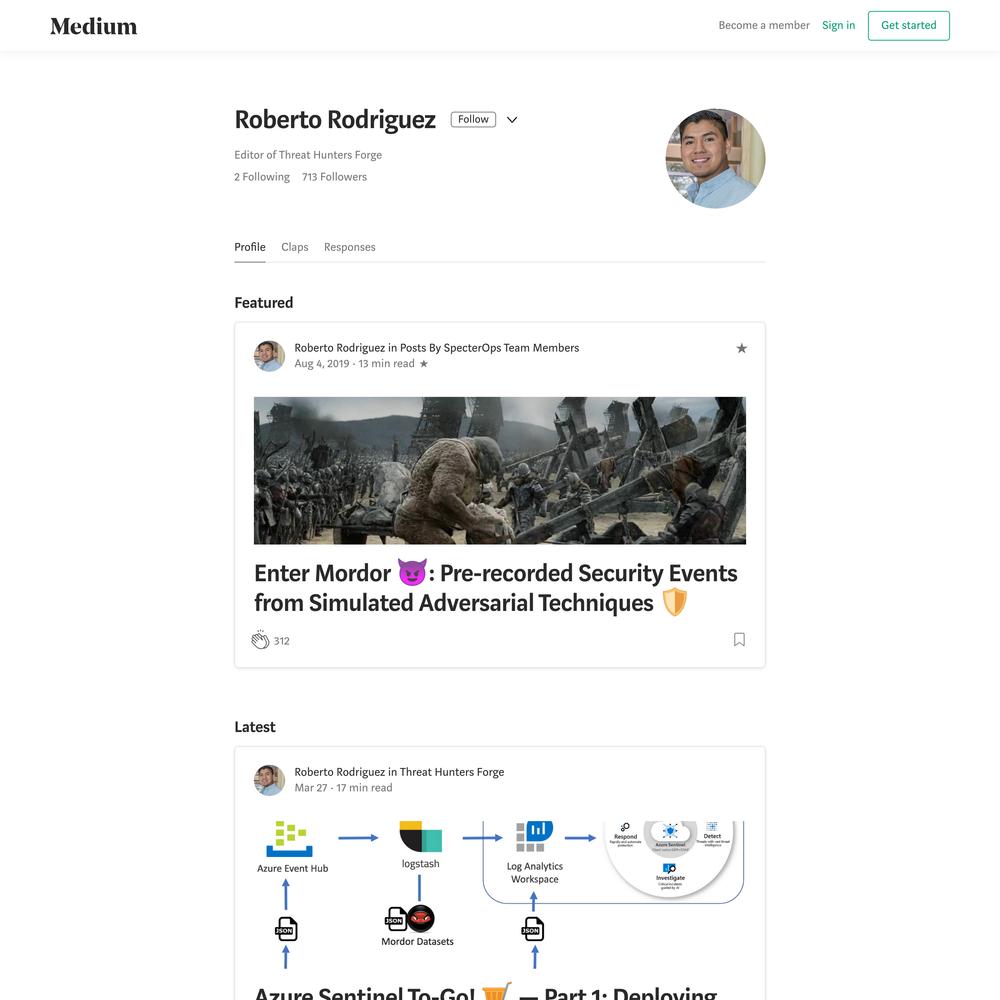The height and width of the screenshot is (1000, 1000).
Task: Switch to the Responses tab
Action: pyautogui.click(x=349, y=247)
